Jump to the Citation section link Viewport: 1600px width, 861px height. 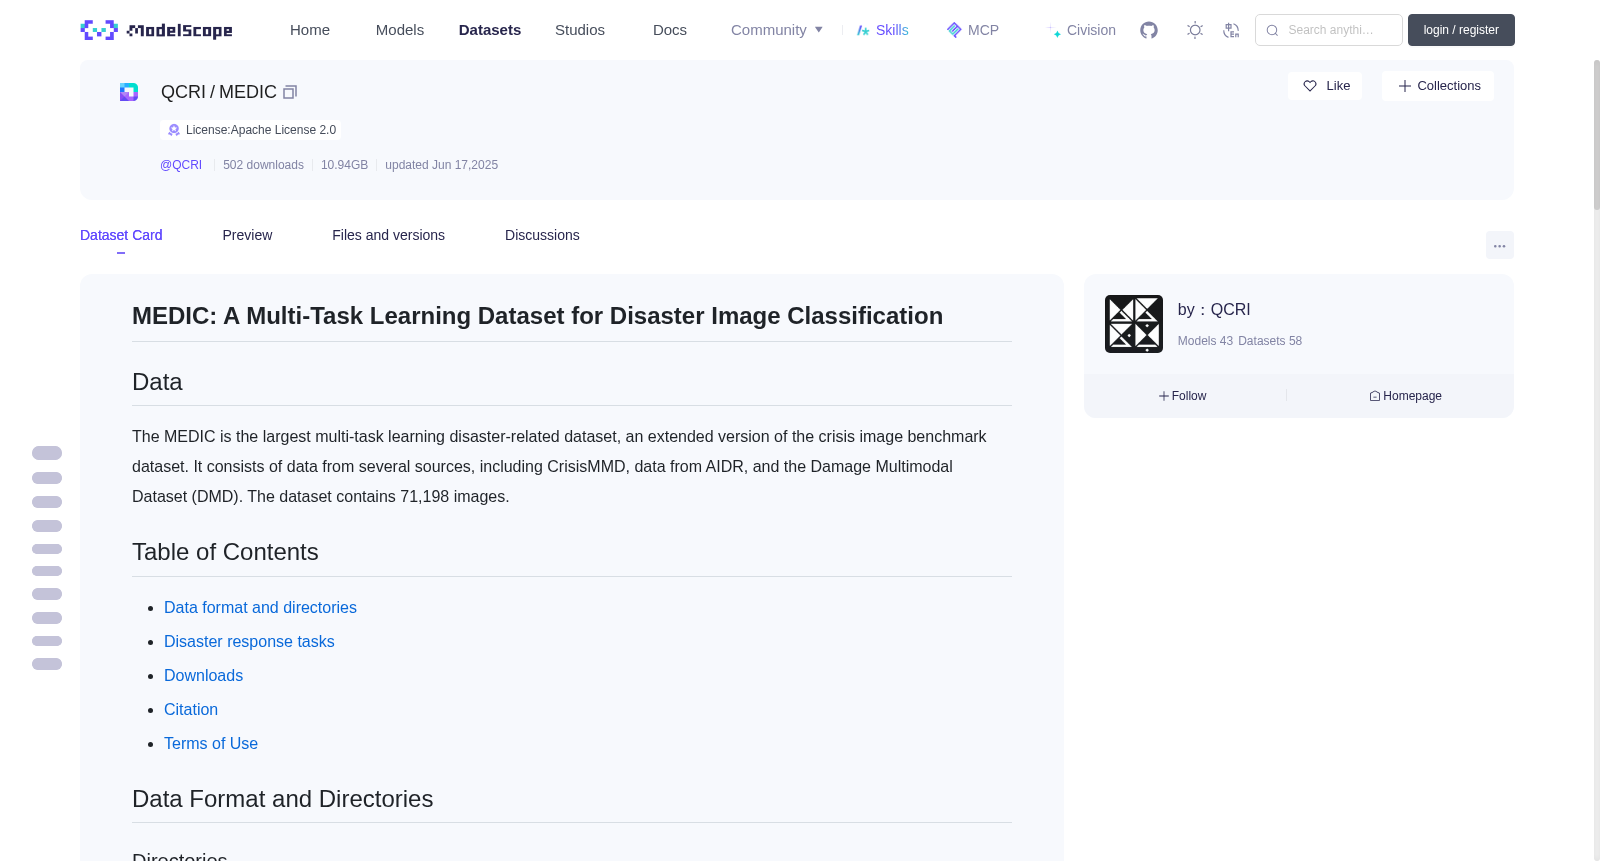pyautogui.click(x=191, y=709)
